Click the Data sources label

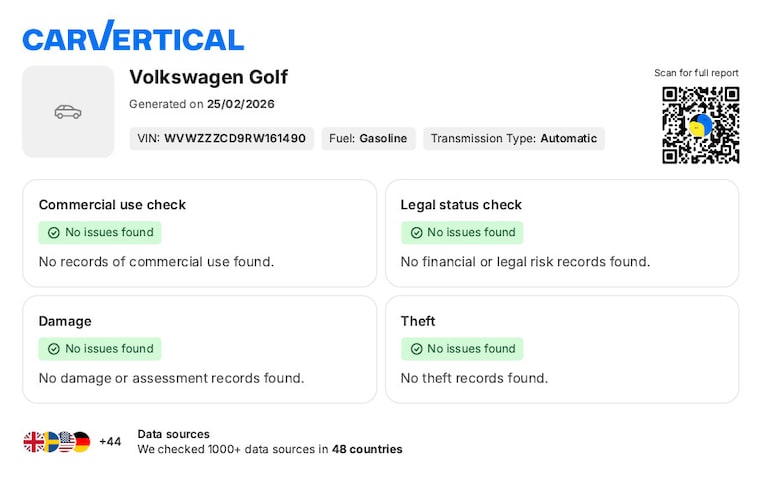(x=173, y=434)
